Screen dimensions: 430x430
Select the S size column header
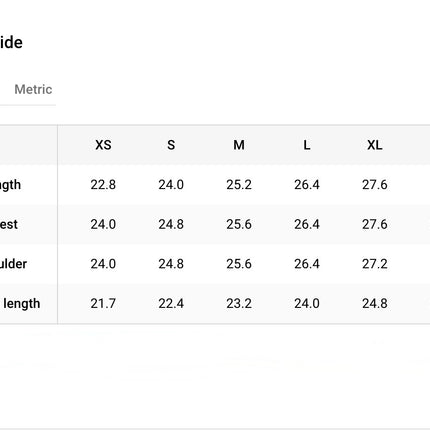[171, 145]
